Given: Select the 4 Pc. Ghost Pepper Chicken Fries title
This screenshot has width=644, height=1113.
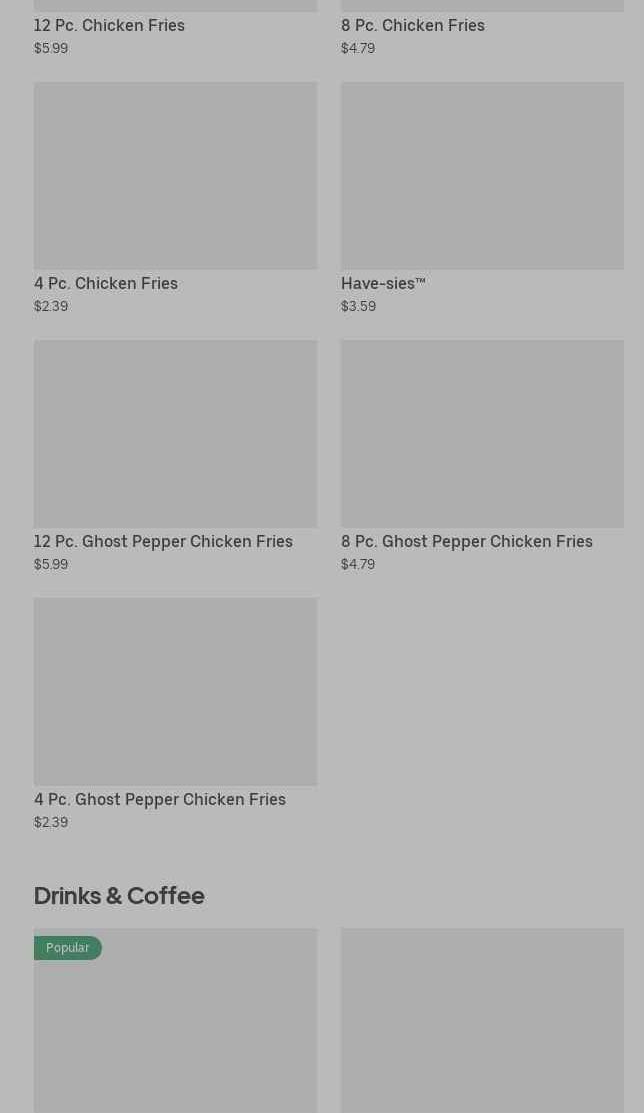Looking at the screenshot, I should pyautogui.click(x=160, y=799).
